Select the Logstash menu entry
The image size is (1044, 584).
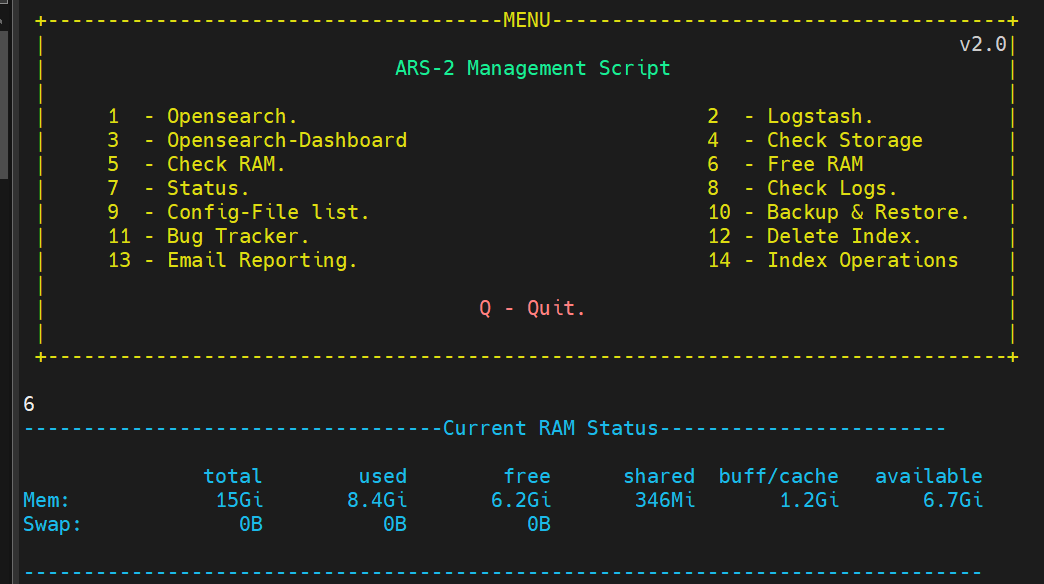820,116
